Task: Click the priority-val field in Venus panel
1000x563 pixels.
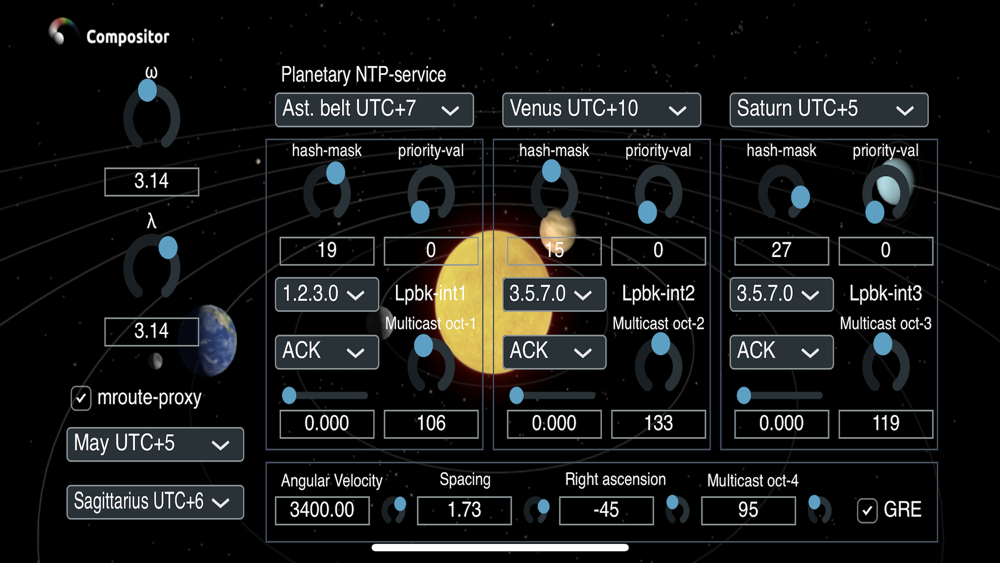Action: 658,251
